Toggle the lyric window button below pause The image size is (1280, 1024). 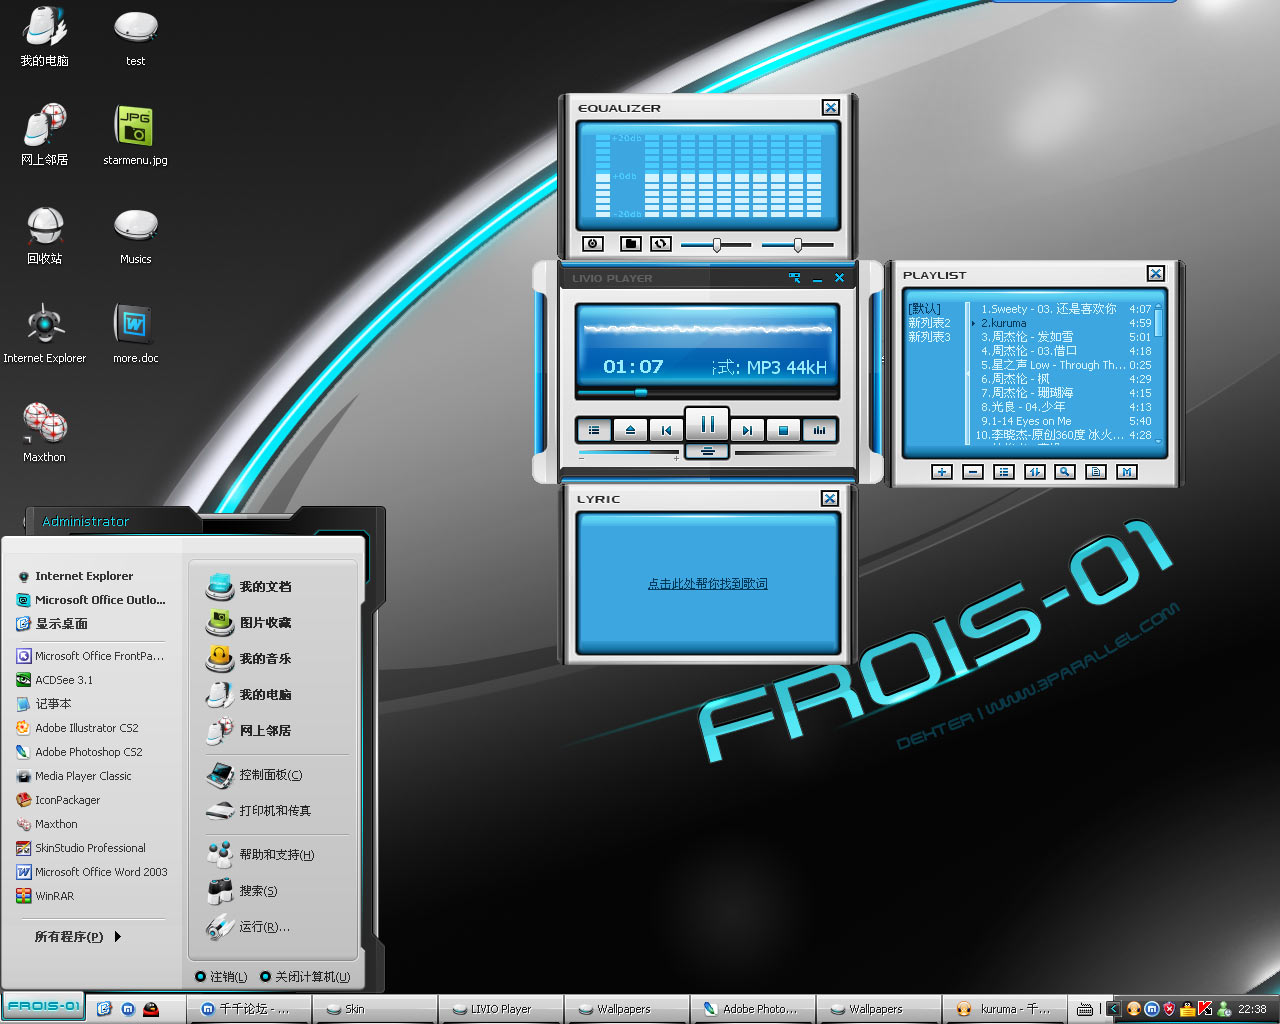point(707,451)
